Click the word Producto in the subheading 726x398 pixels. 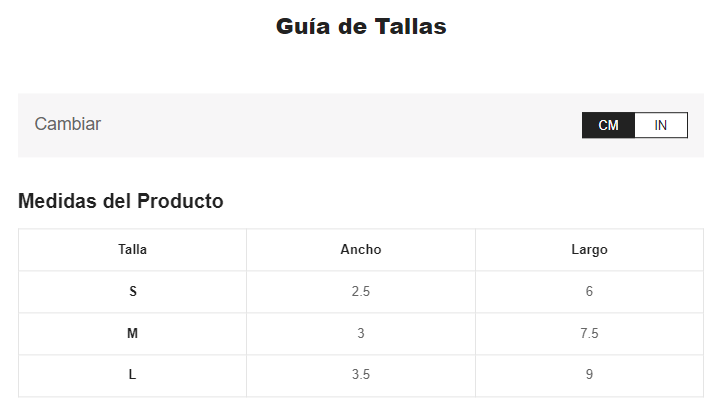[180, 201]
